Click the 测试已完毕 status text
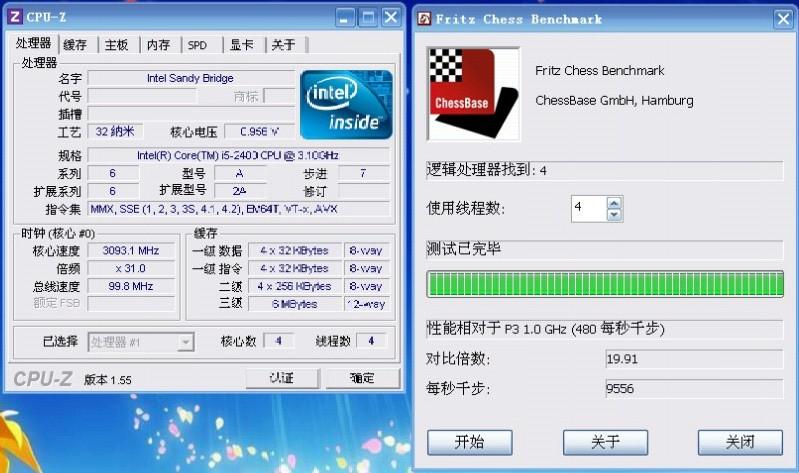799x473 pixels. coord(464,249)
